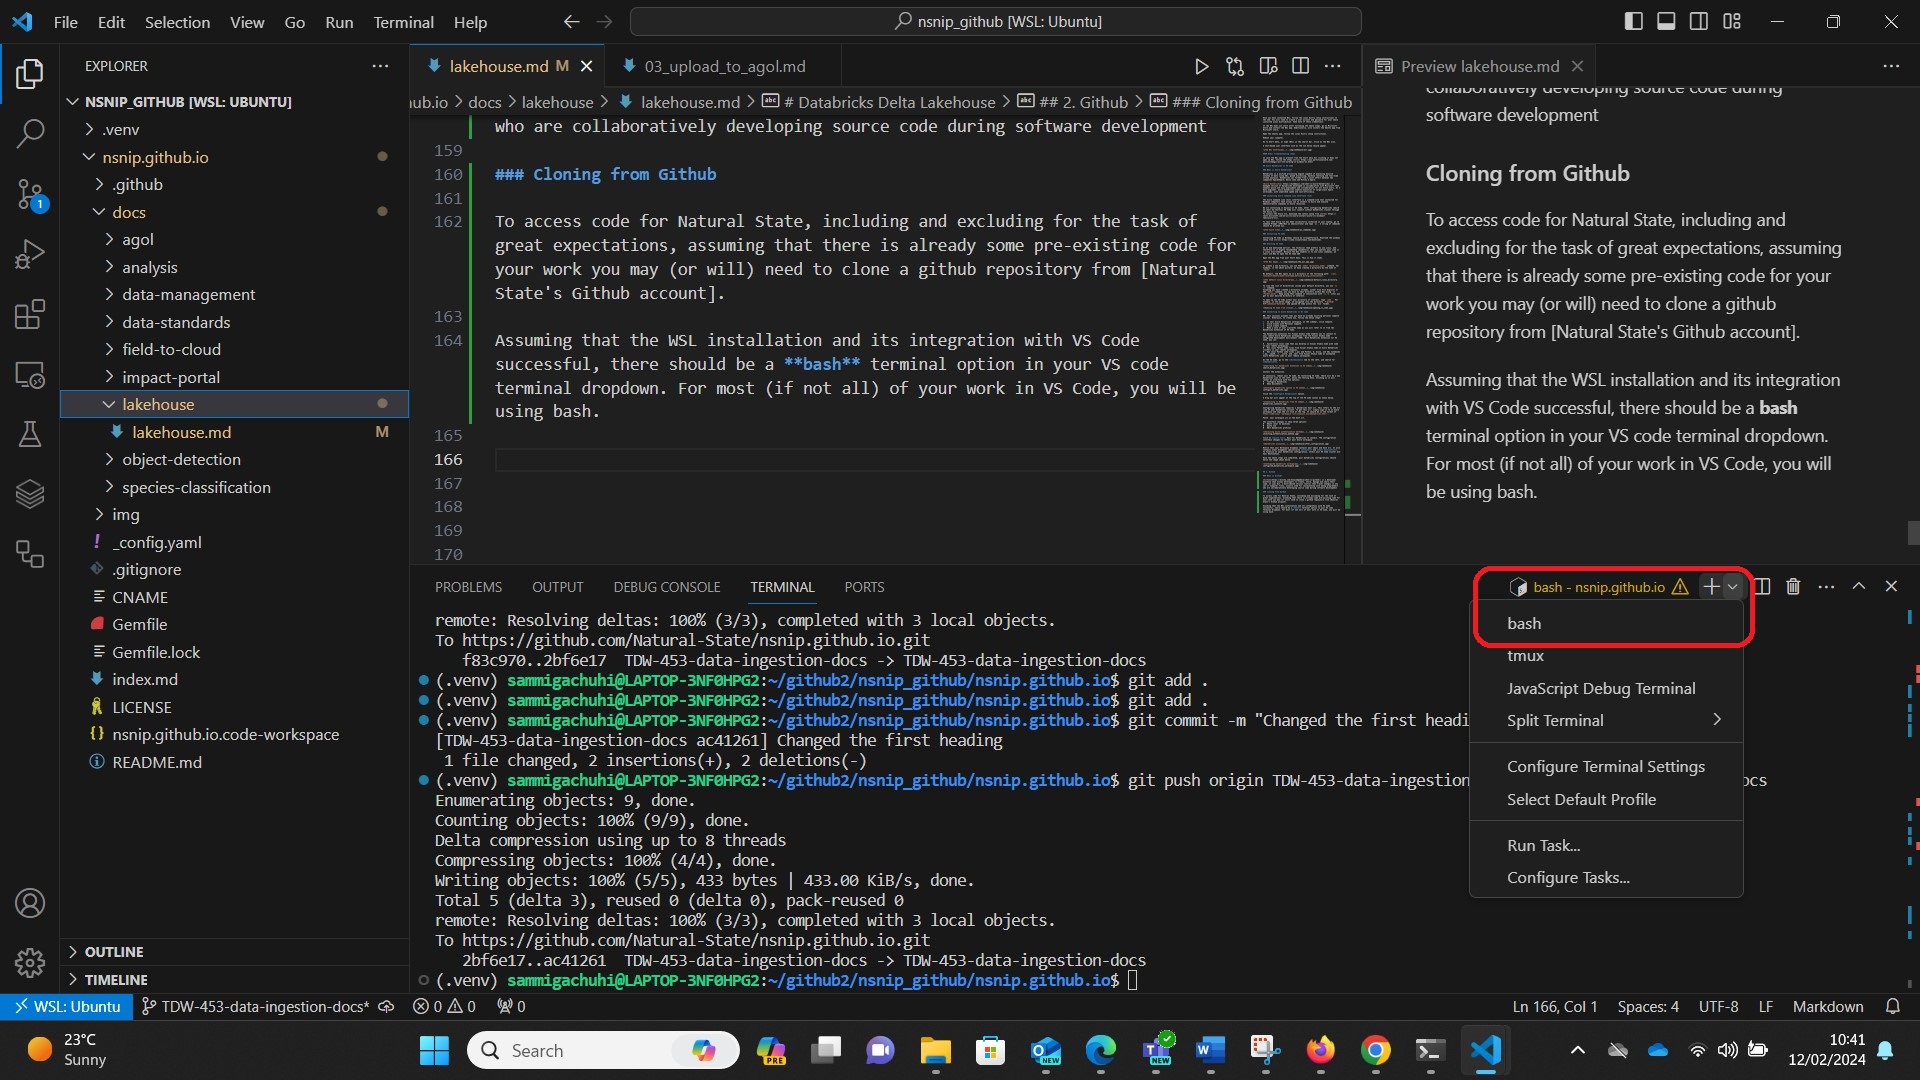Toggle Secondary Side Bar layout button
Image resolution: width=1920 pixels, height=1080 pixels.
[x=1699, y=21]
